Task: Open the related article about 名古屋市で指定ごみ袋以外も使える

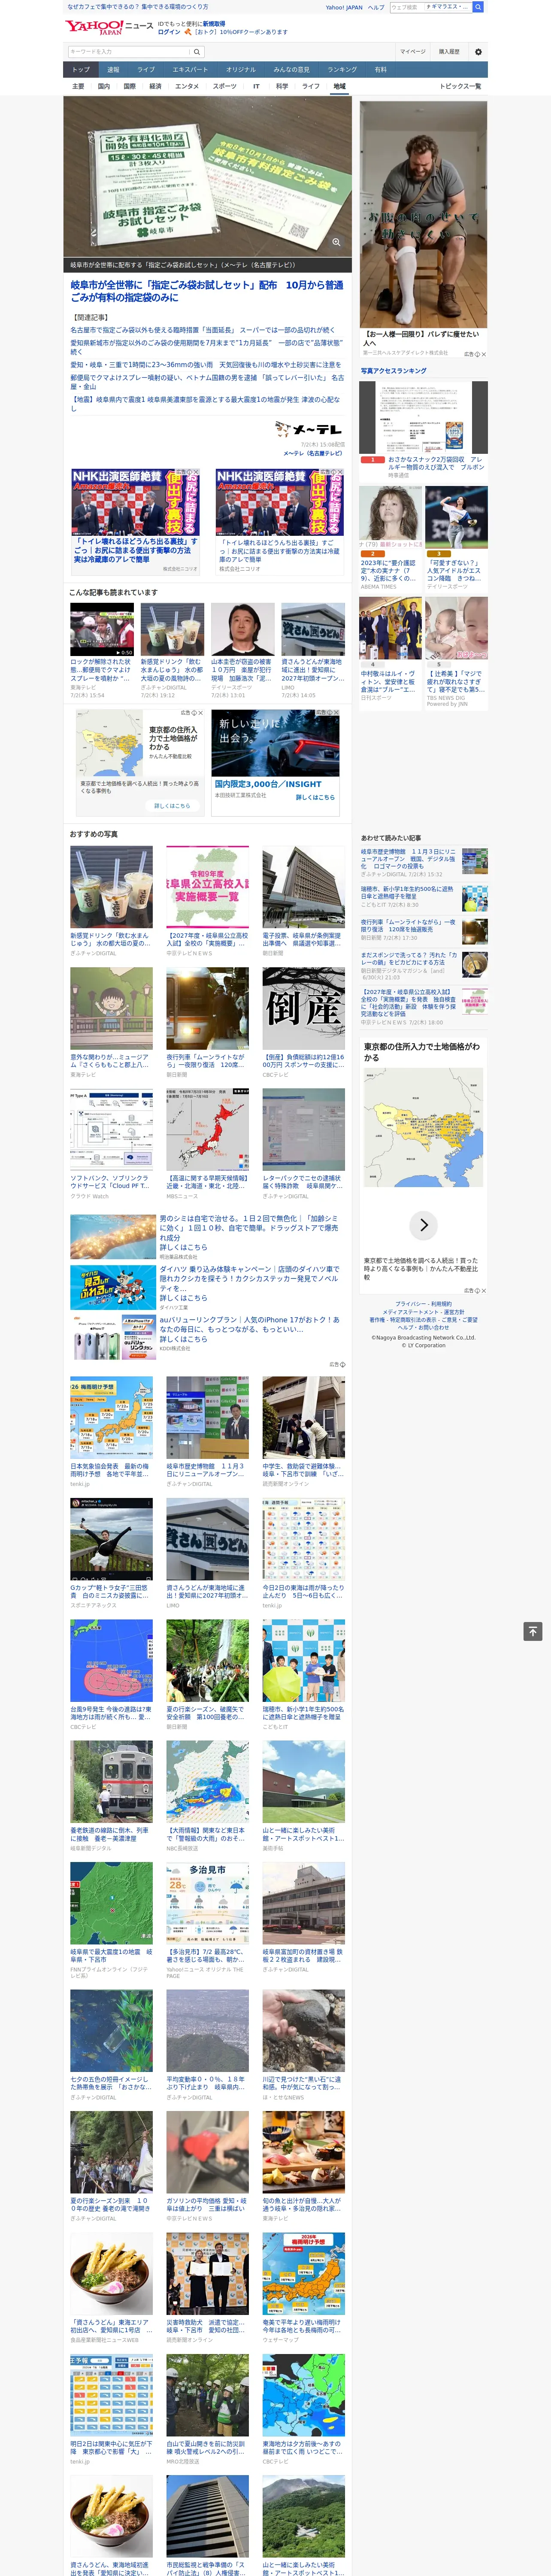Action: point(203,330)
